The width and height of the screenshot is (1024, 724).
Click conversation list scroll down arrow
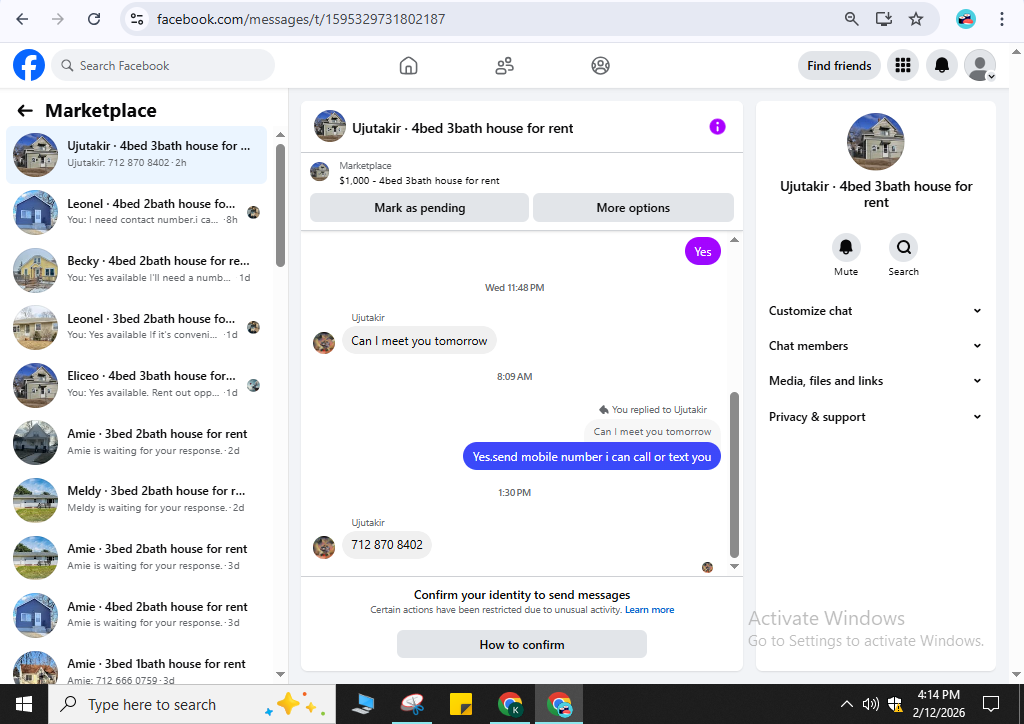pos(280,674)
